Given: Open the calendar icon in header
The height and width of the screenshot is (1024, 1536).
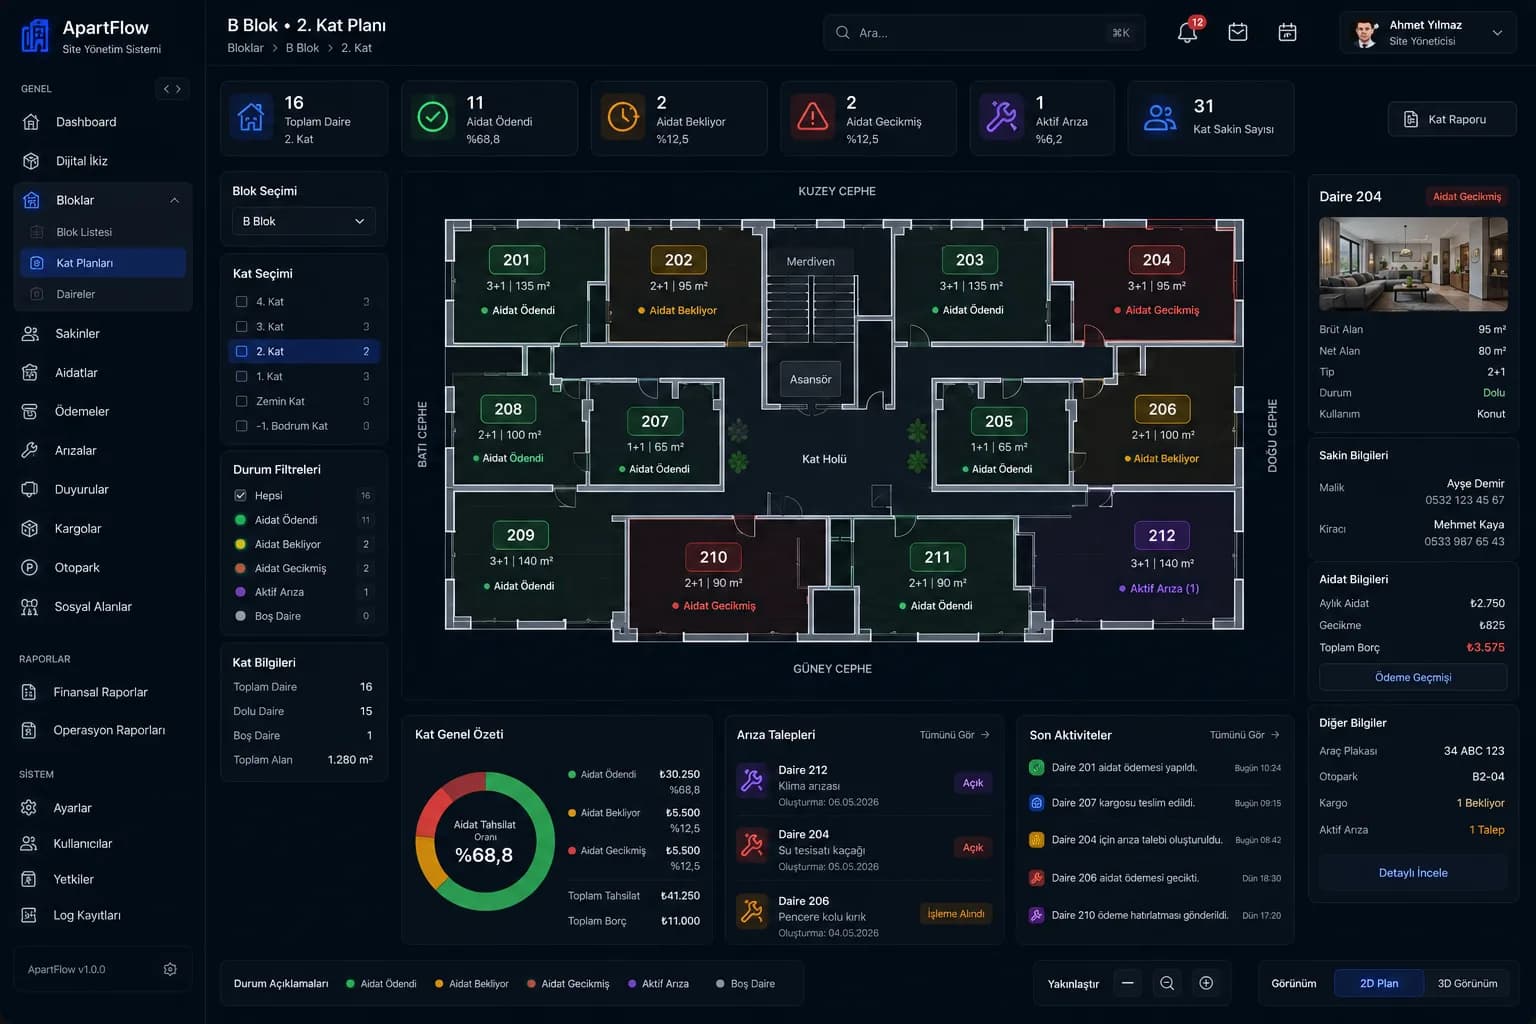Looking at the screenshot, I should (x=1288, y=33).
